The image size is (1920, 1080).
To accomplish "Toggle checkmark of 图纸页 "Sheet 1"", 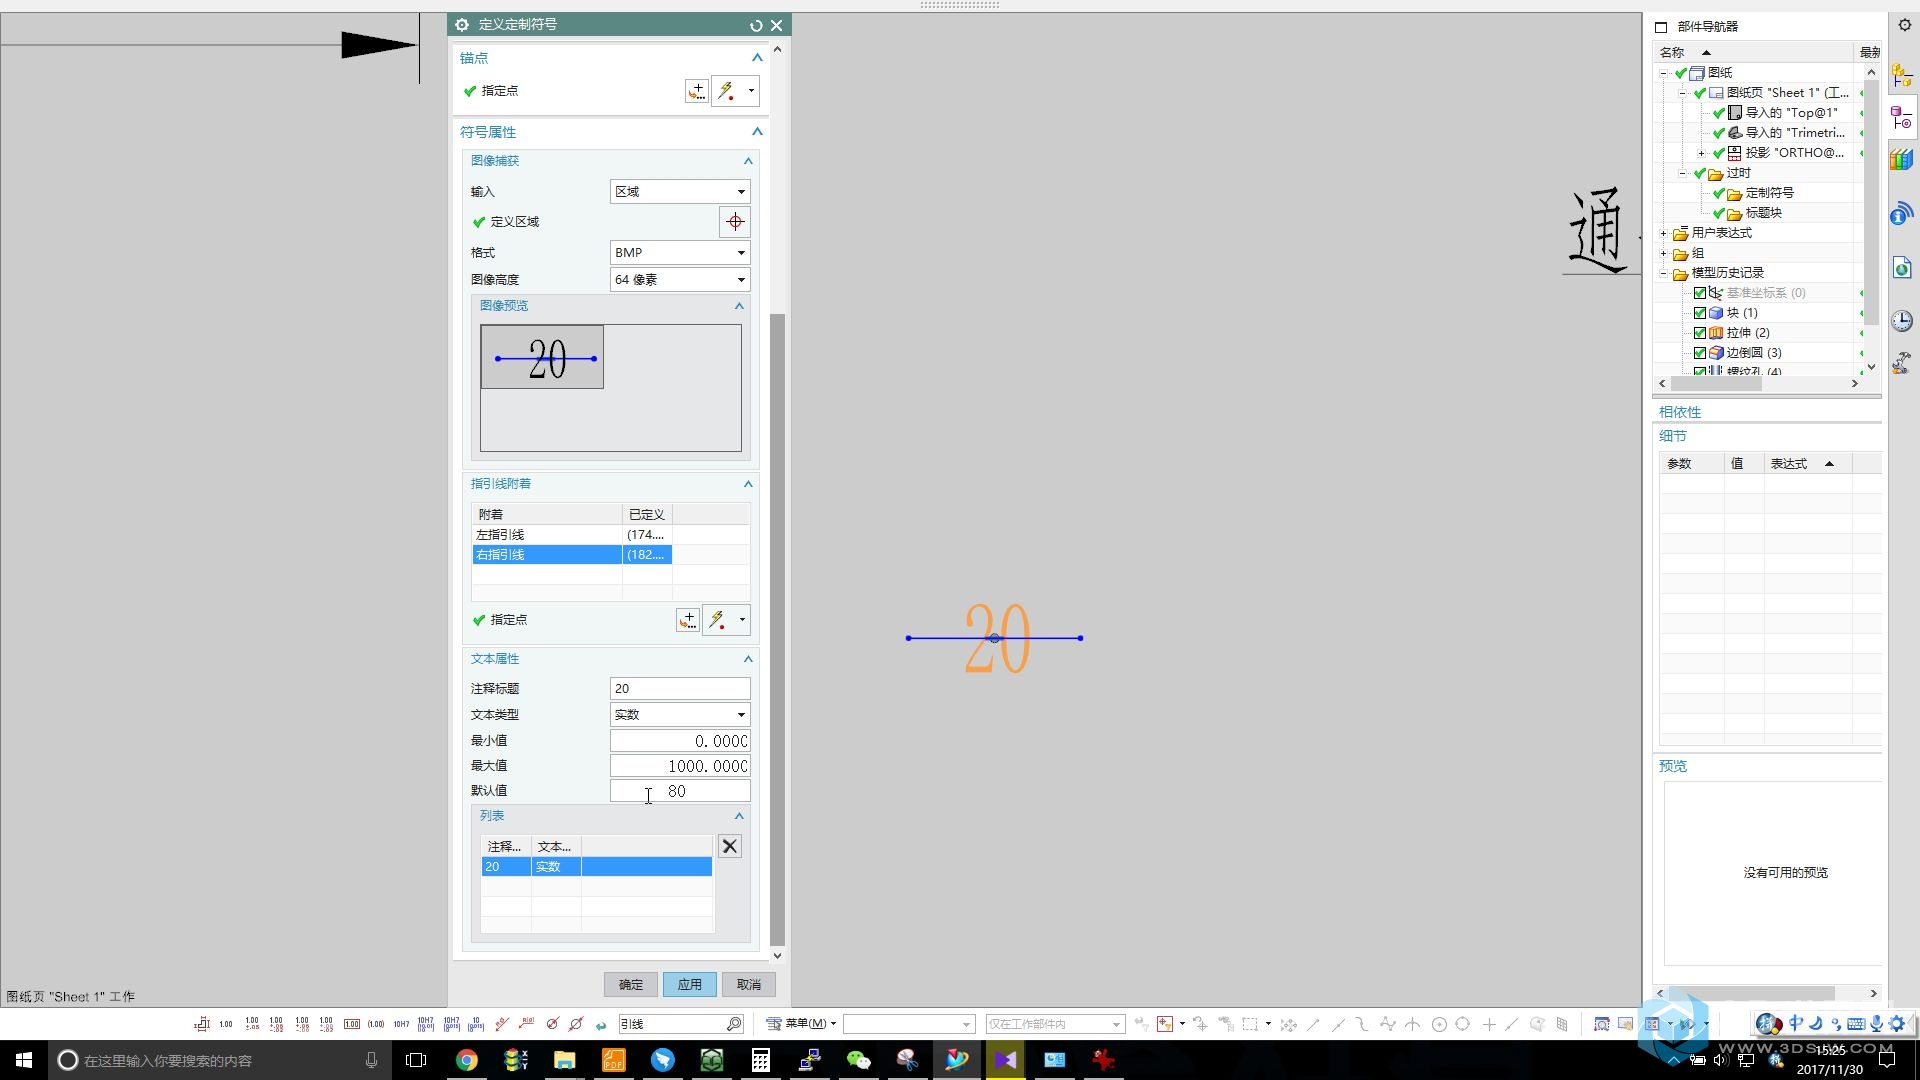I will [1699, 93].
